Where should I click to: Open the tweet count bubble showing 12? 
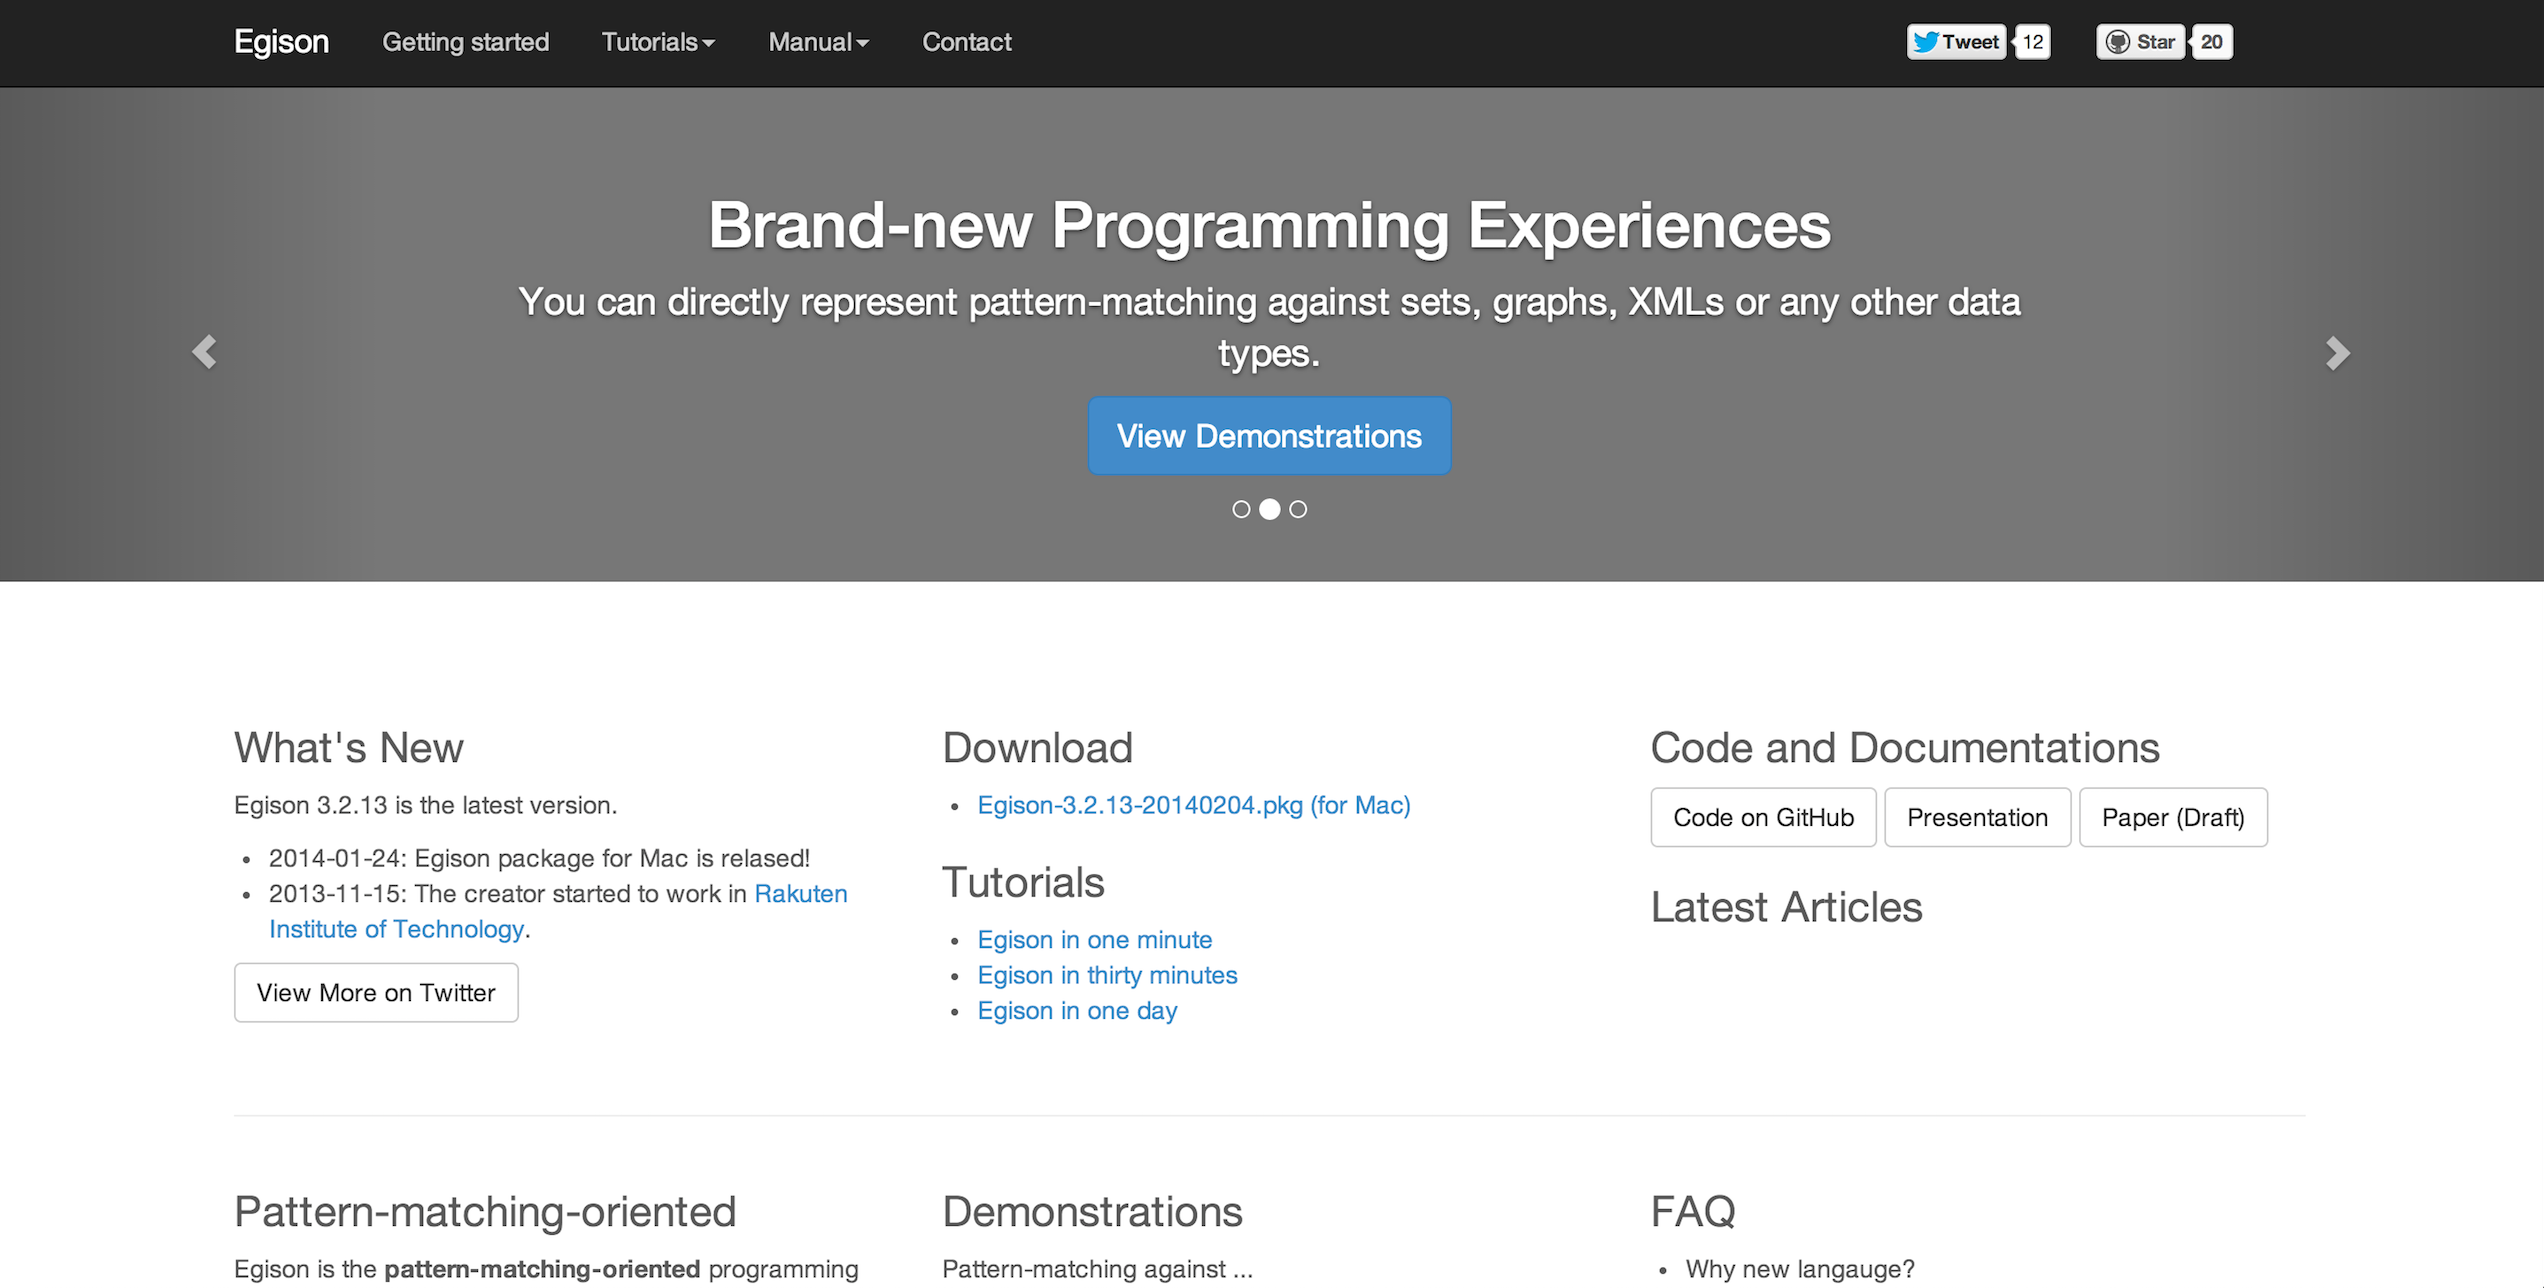click(2032, 42)
